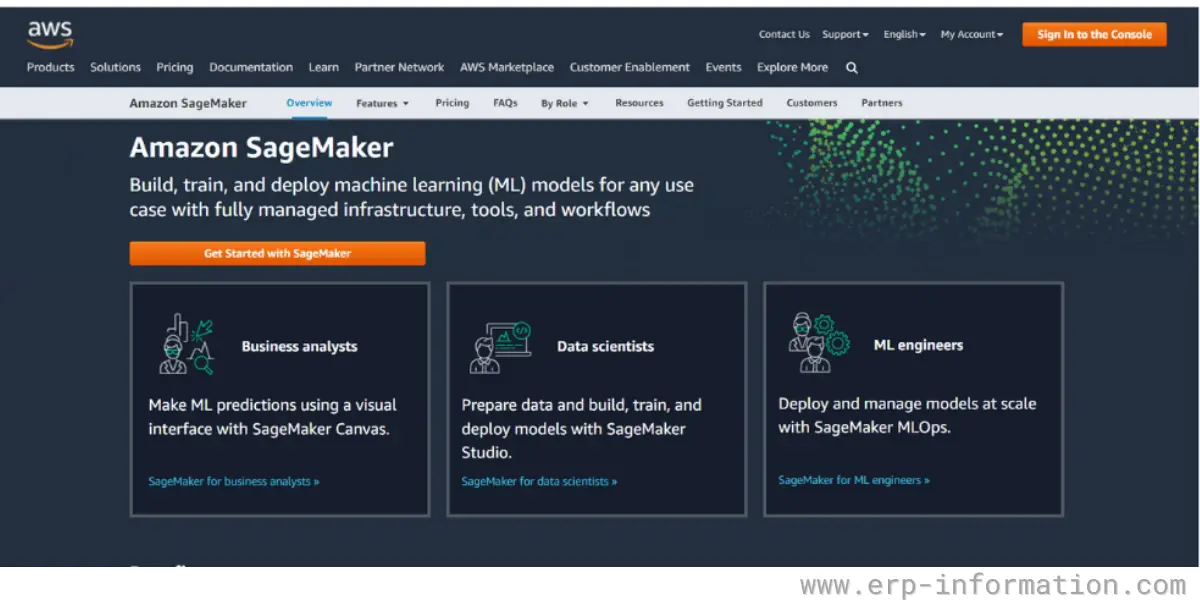Open the Partners tab
This screenshot has height=600, width=1200.
[x=882, y=103]
